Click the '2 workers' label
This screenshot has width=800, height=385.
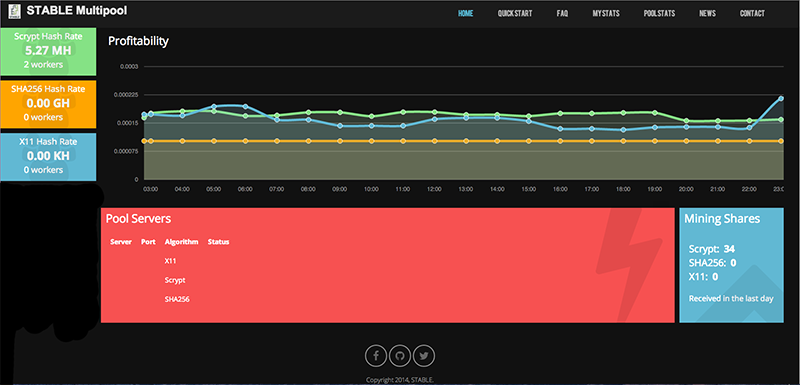pyautogui.click(x=43, y=65)
